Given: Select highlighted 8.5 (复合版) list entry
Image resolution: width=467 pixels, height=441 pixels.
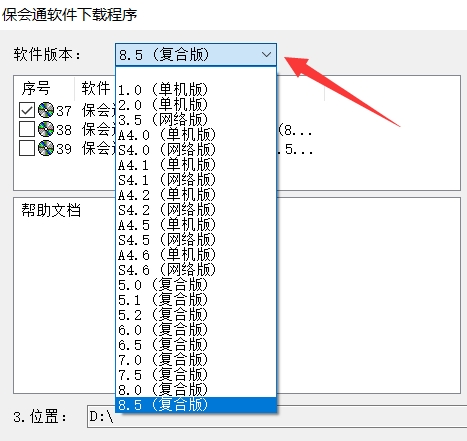Looking at the screenshot, I should tap(196, 405).
